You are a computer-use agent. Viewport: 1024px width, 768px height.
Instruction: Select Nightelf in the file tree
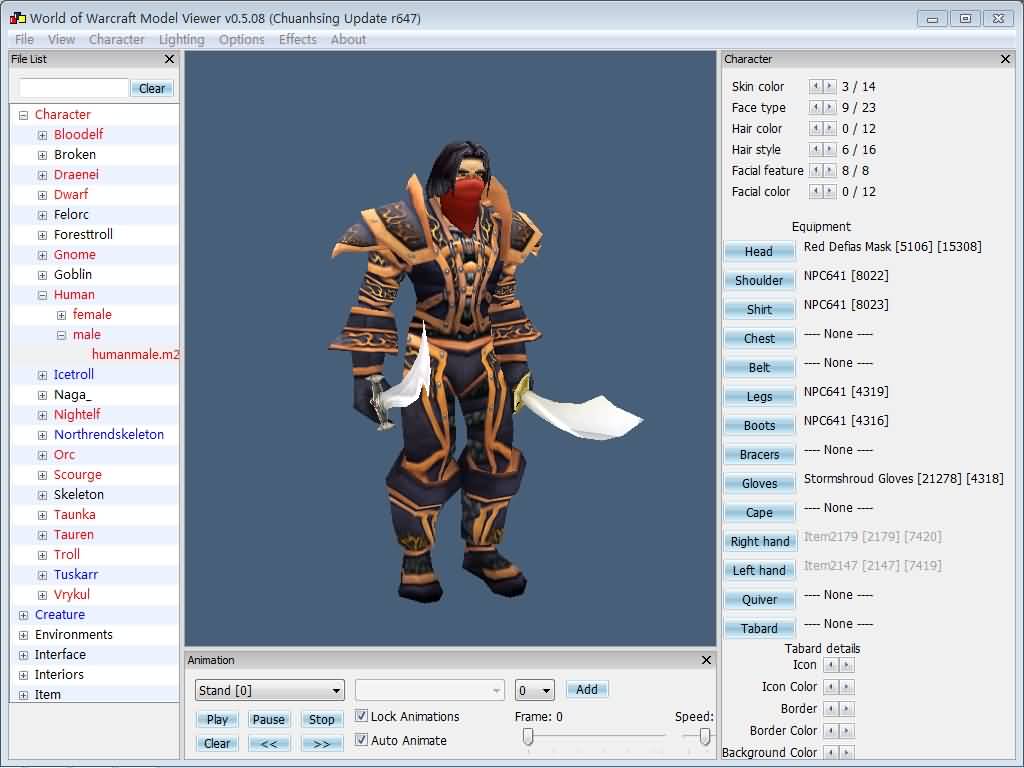tap(77, 415)
